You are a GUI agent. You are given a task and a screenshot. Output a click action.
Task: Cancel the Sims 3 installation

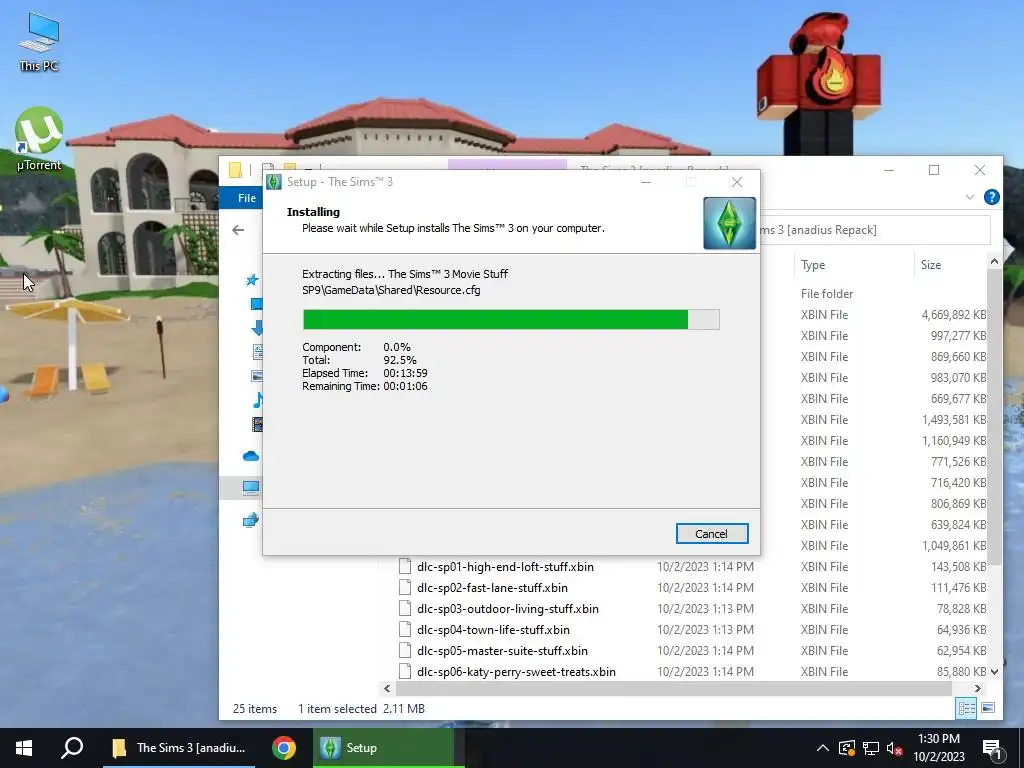[711, 534]
